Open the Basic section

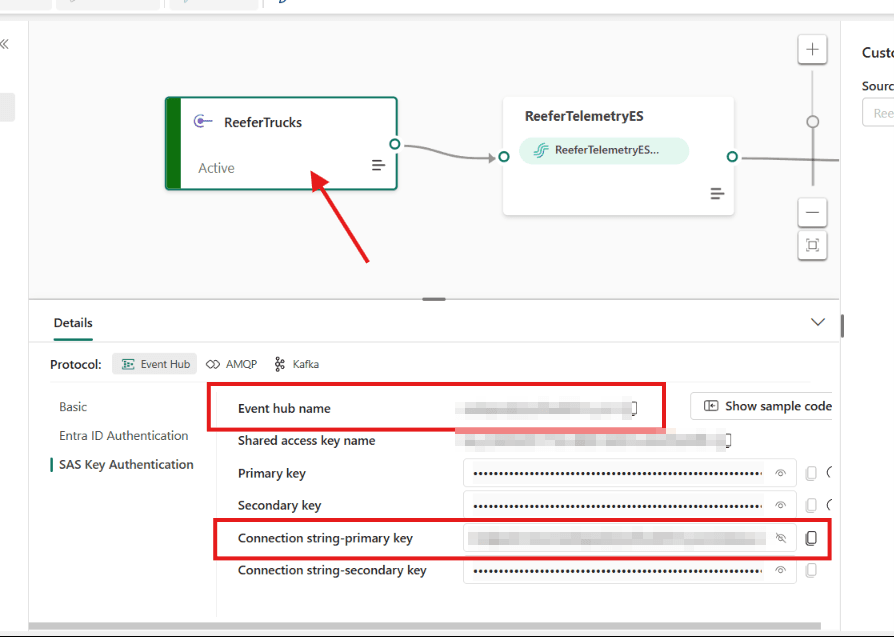(x=73, y=407)
